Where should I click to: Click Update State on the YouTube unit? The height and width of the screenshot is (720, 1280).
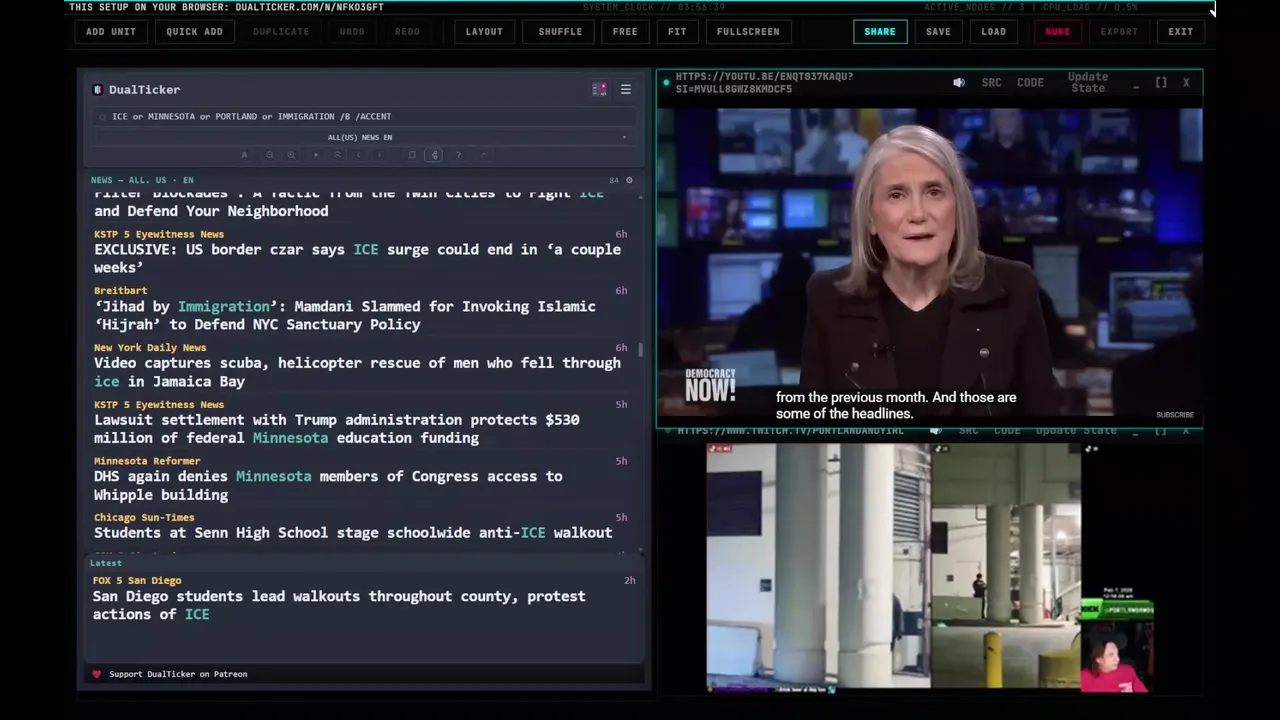(x=1088, y=82)
